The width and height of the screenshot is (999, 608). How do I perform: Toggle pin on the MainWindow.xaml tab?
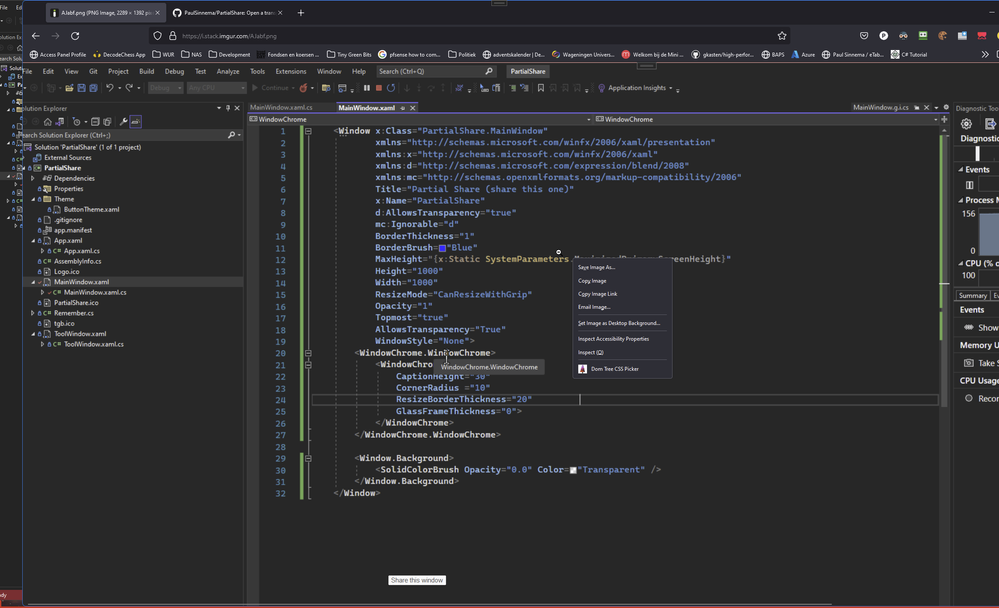403,107
